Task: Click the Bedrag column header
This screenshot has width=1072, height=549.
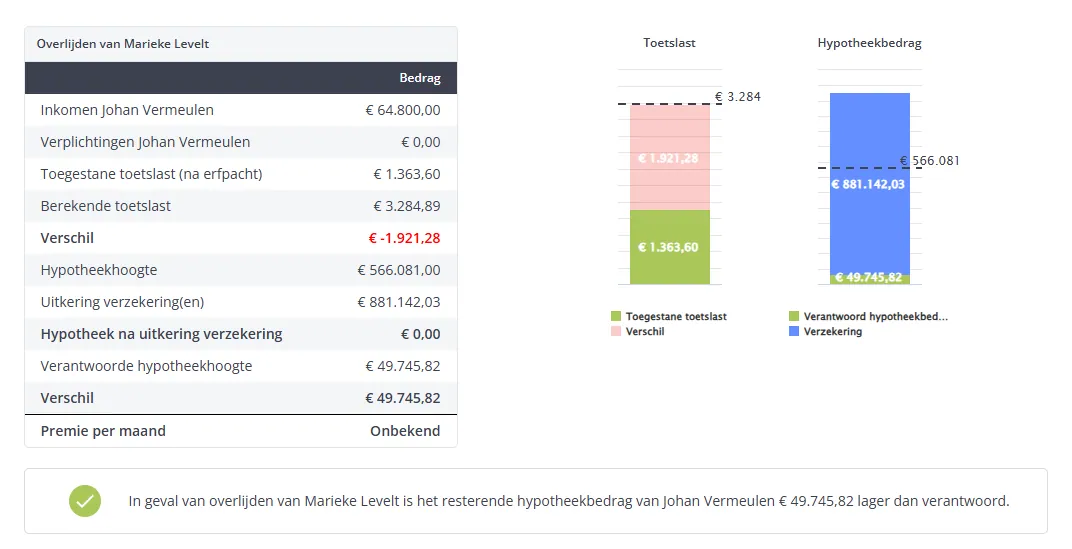Action: (x=420, y=78)
